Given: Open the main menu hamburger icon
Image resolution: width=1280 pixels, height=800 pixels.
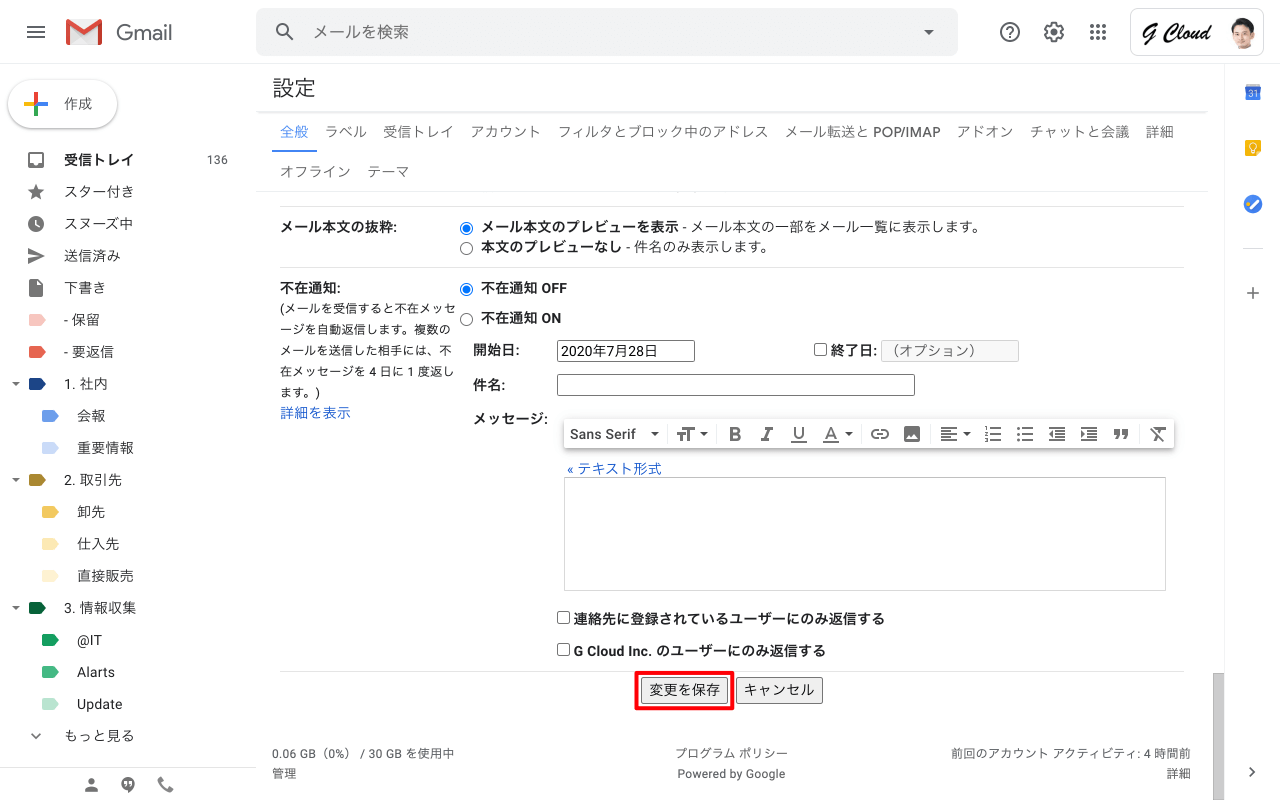Looking at the screenshot, I should coord(36,32).
